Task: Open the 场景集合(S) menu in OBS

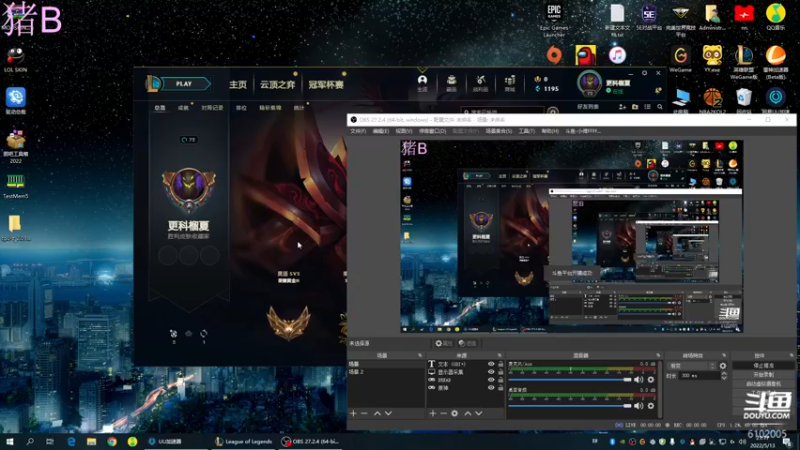Action: click(x=498, y=131)
